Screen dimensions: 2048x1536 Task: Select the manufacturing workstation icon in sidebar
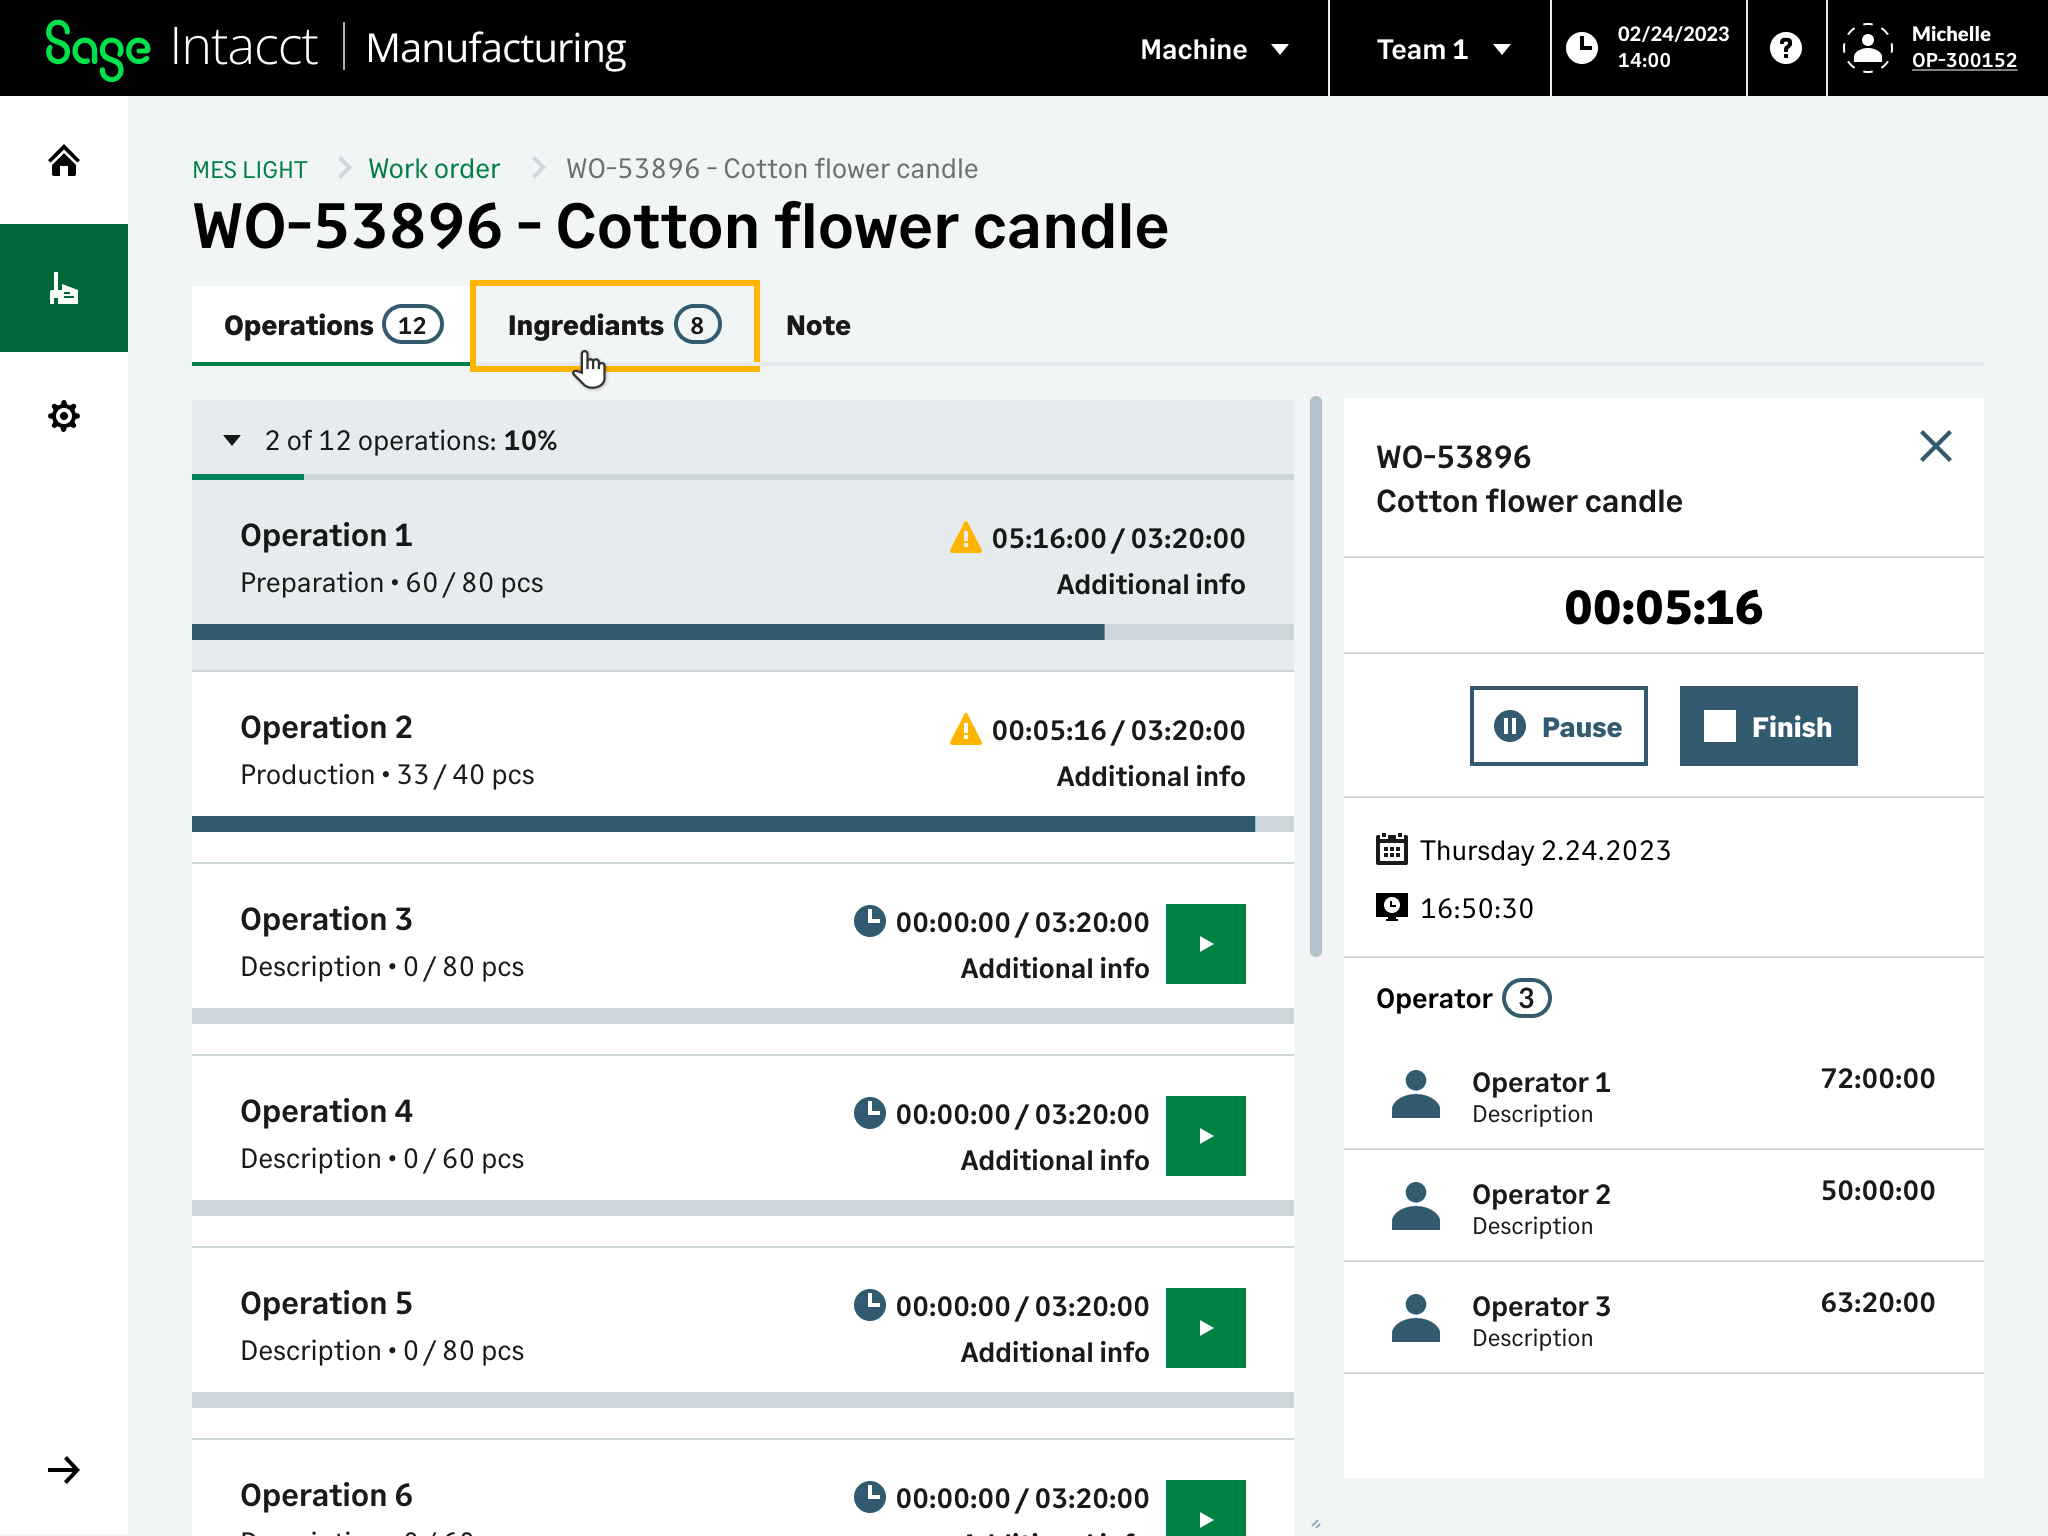[x=64, y=288]
